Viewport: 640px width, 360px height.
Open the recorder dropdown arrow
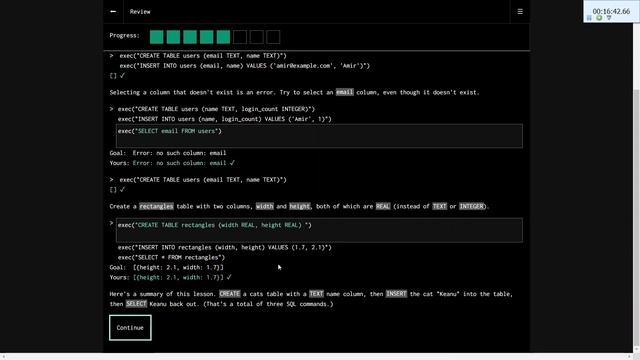(609, 18)
